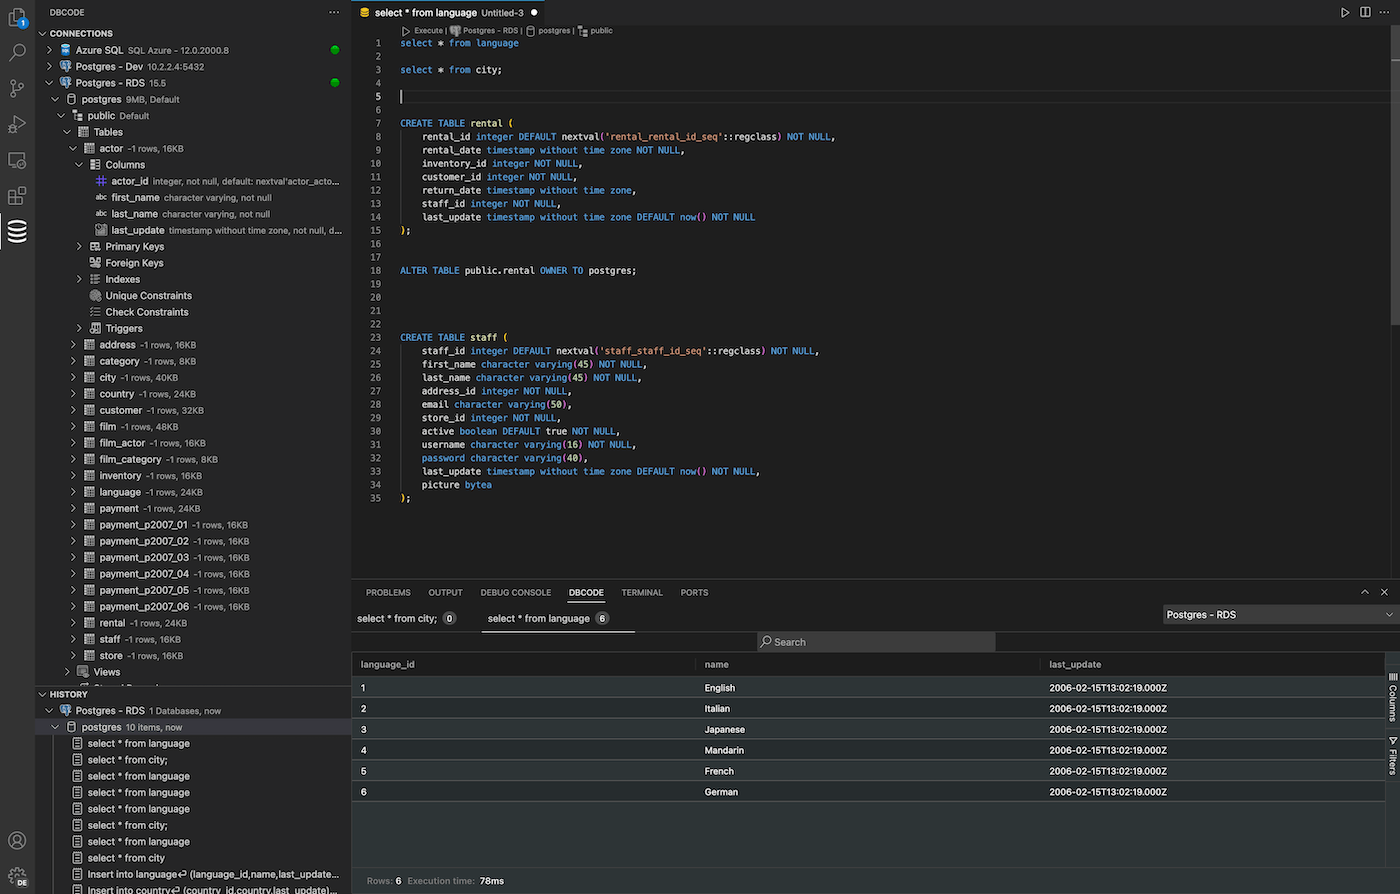Viewport: 1400px width, 894px height.
Task: Select the 'select * from city;' results tab
Action: point(397,619)
